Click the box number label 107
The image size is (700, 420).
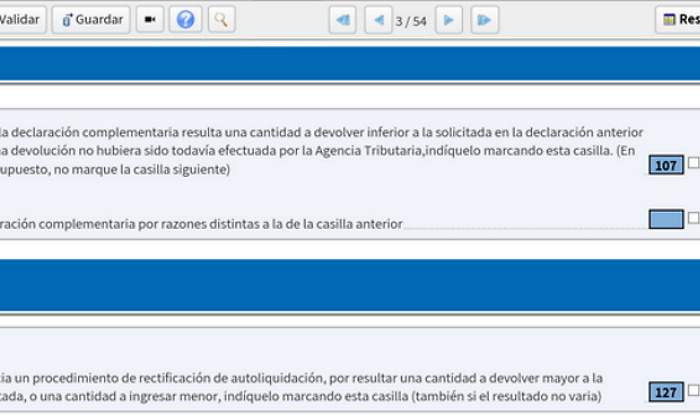click(x=666, y=165)
